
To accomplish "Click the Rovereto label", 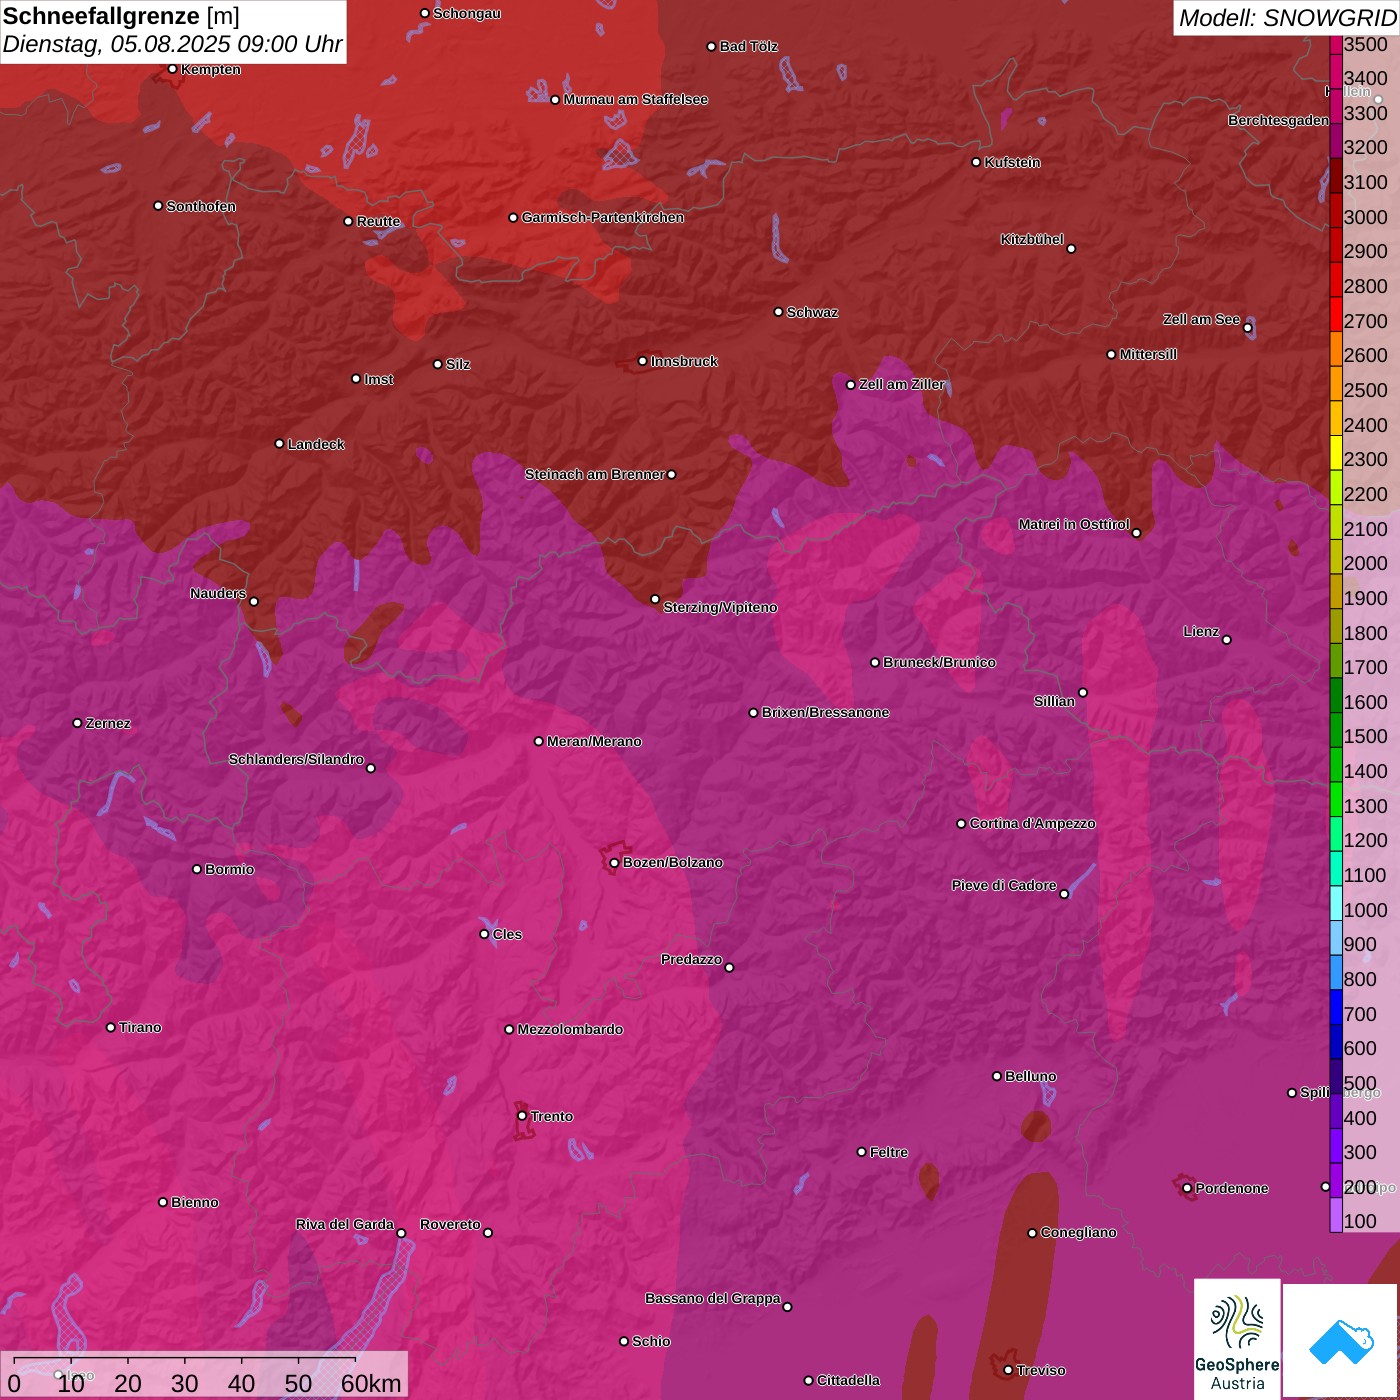I will pos(450,1224).
